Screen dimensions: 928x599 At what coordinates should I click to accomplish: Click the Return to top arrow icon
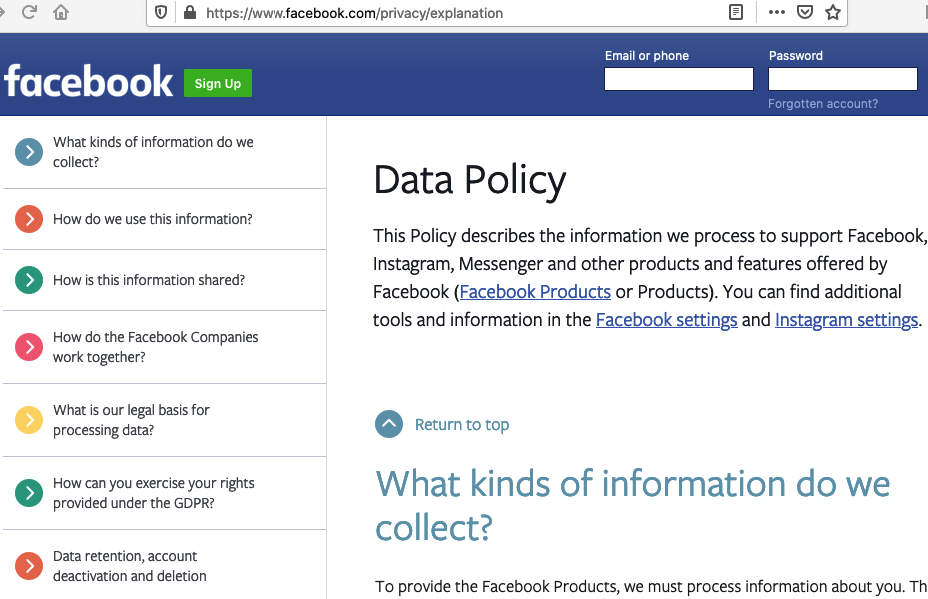389,424
